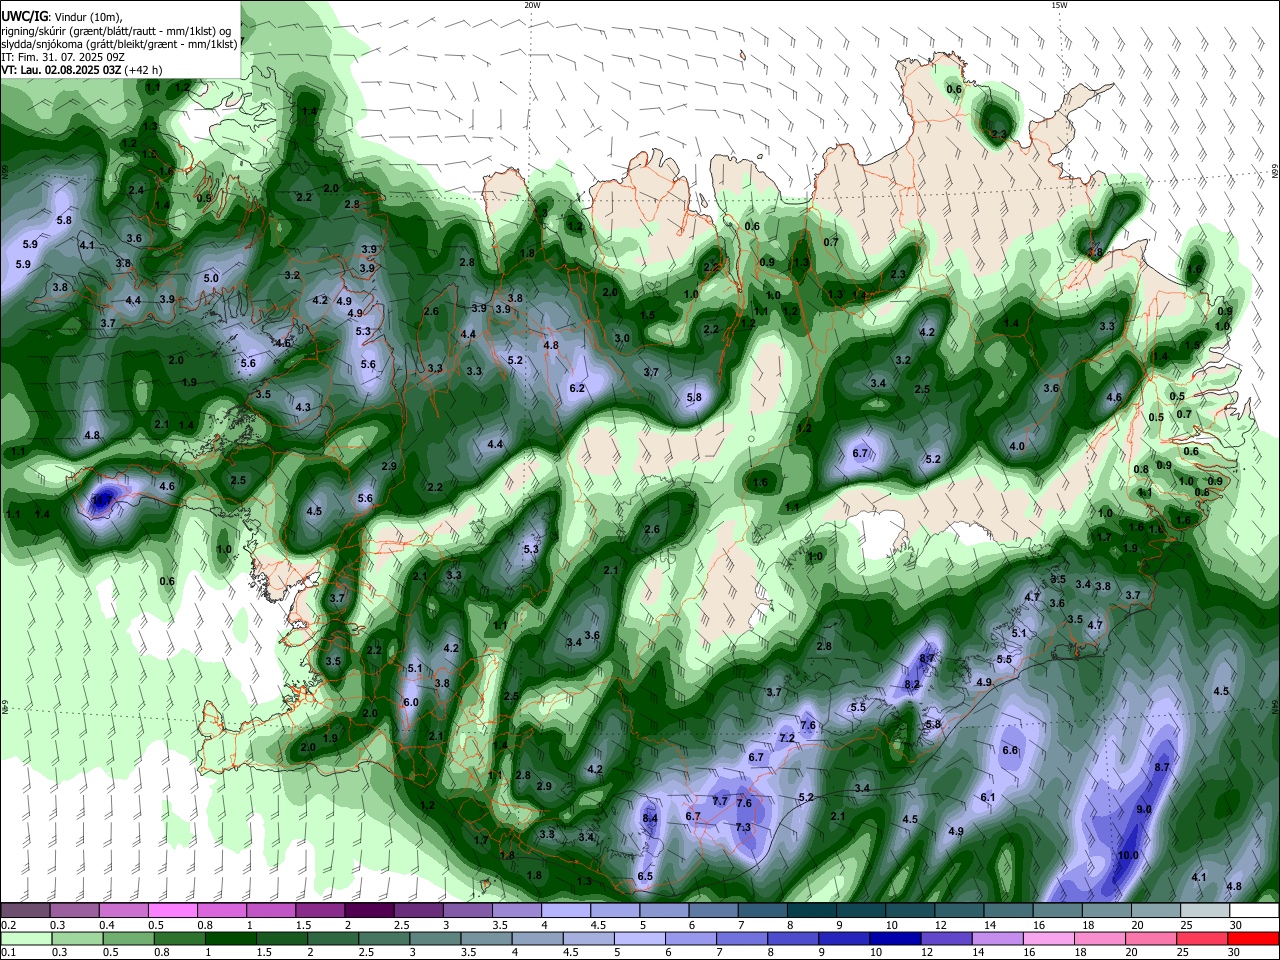The width and height of the screenshot is (1280, 960).
Task: Click the 'UWC/IG: Vindur (10m)' title text
Action: [62, 17]
